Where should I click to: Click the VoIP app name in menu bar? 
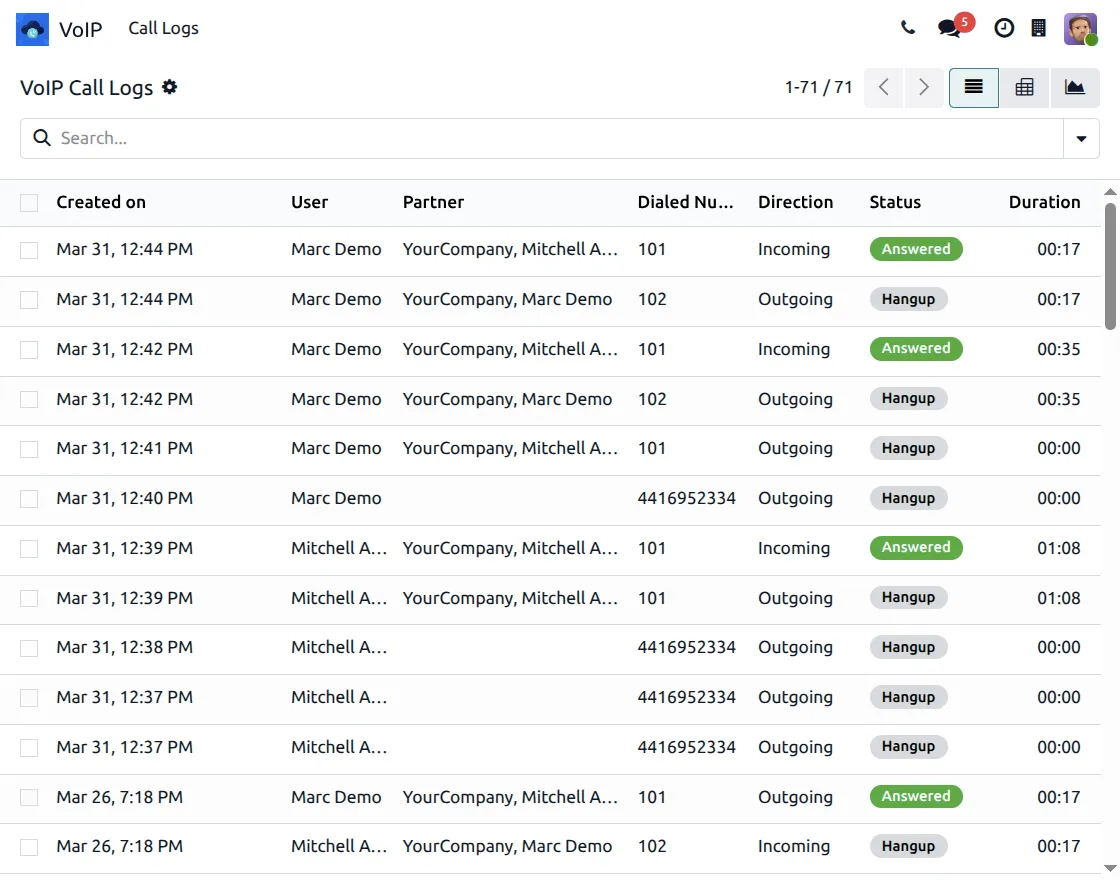pos(82,29)
